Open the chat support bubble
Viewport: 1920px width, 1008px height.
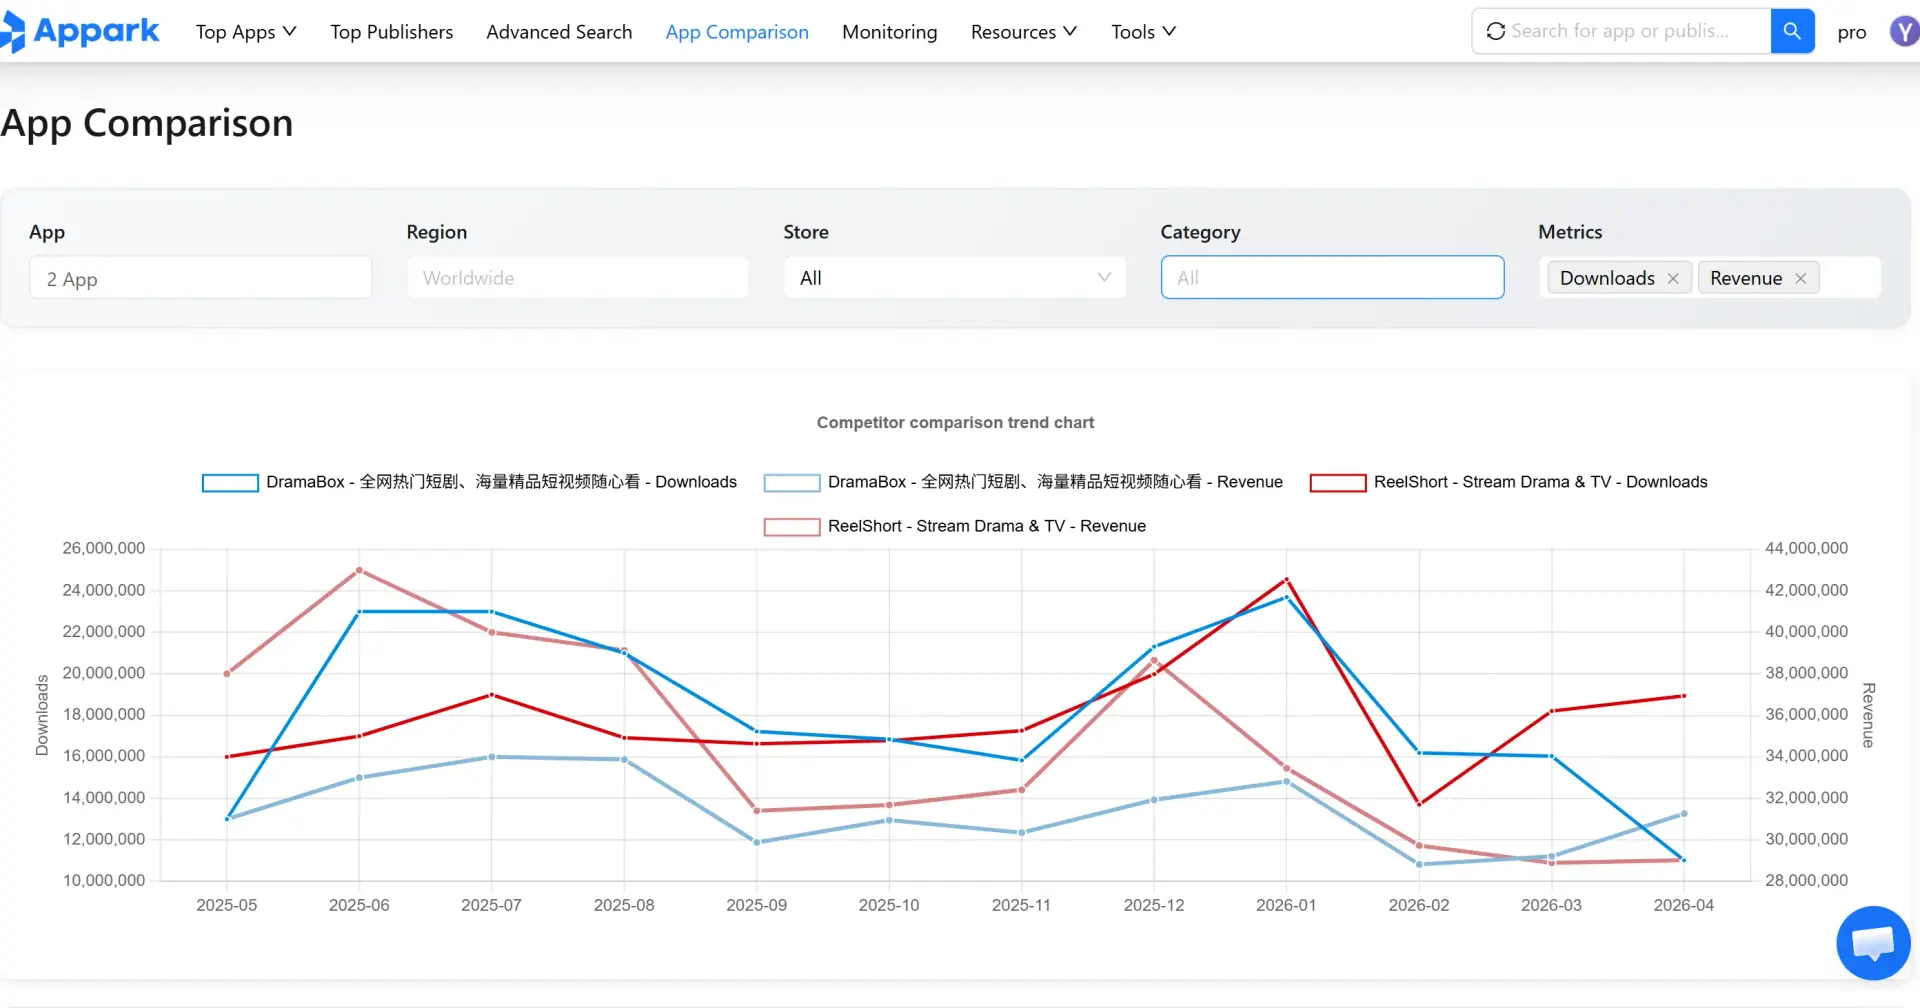[1873, 943]
